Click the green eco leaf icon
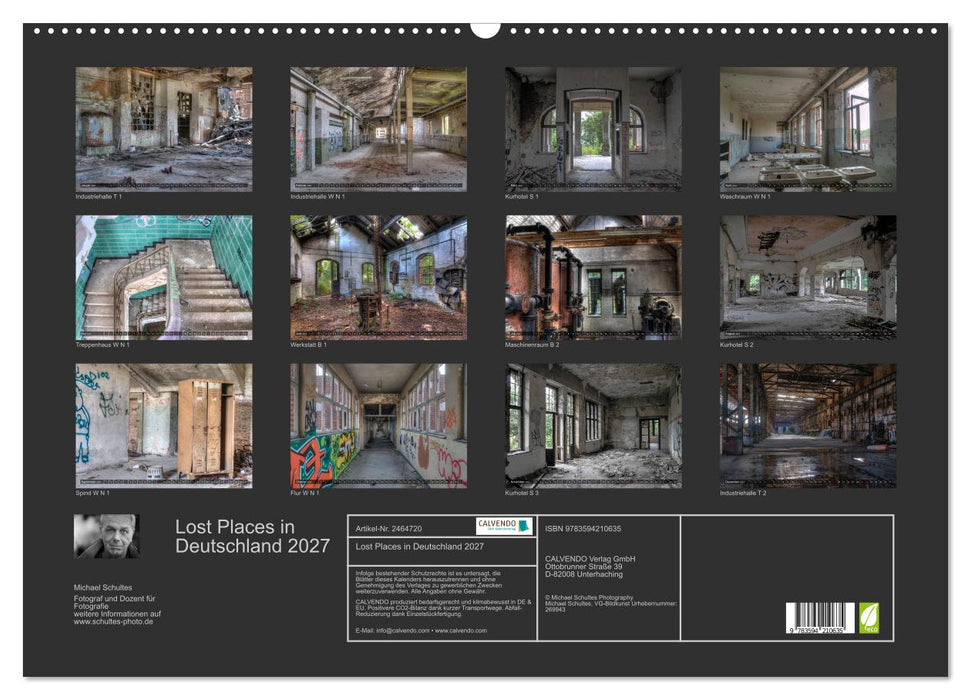Image resolution: width=971 pixels, height=700 pixels. (x=869, y=618)
